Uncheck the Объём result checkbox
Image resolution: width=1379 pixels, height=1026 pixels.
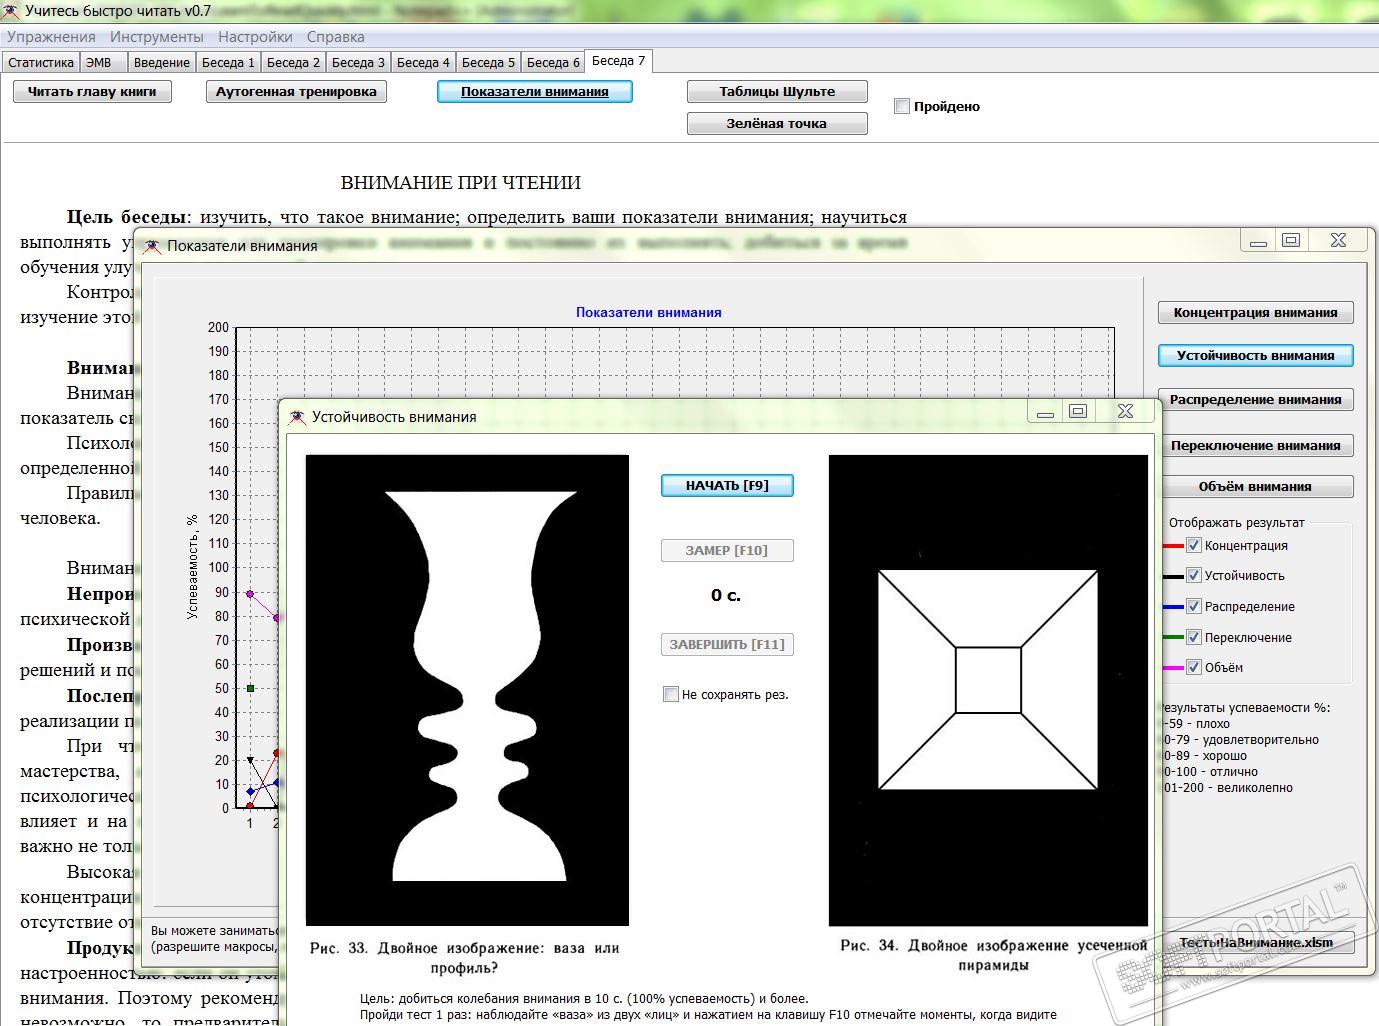(x=1193, y=667)
